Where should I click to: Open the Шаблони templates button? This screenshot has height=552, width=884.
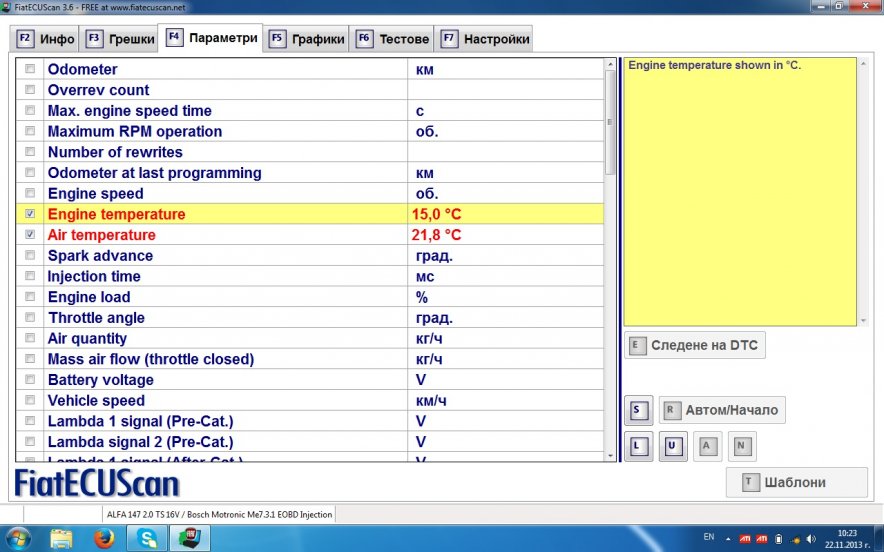(x=796, y=482)
